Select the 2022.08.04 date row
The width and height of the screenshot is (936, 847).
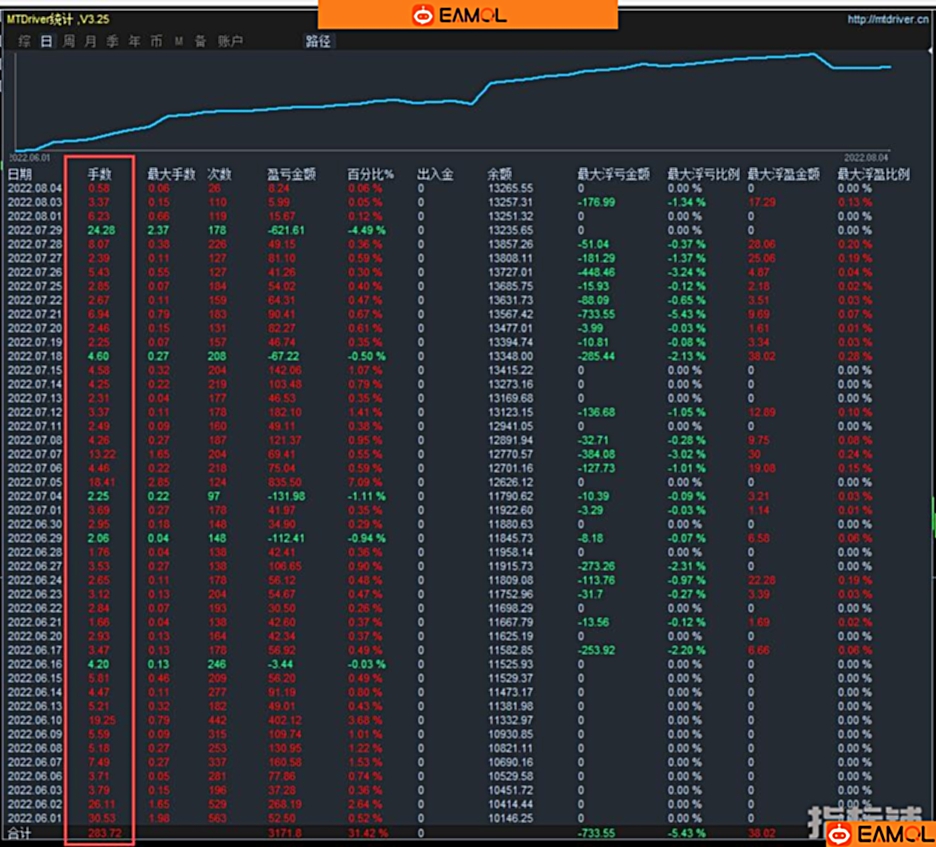pos(35,189)
